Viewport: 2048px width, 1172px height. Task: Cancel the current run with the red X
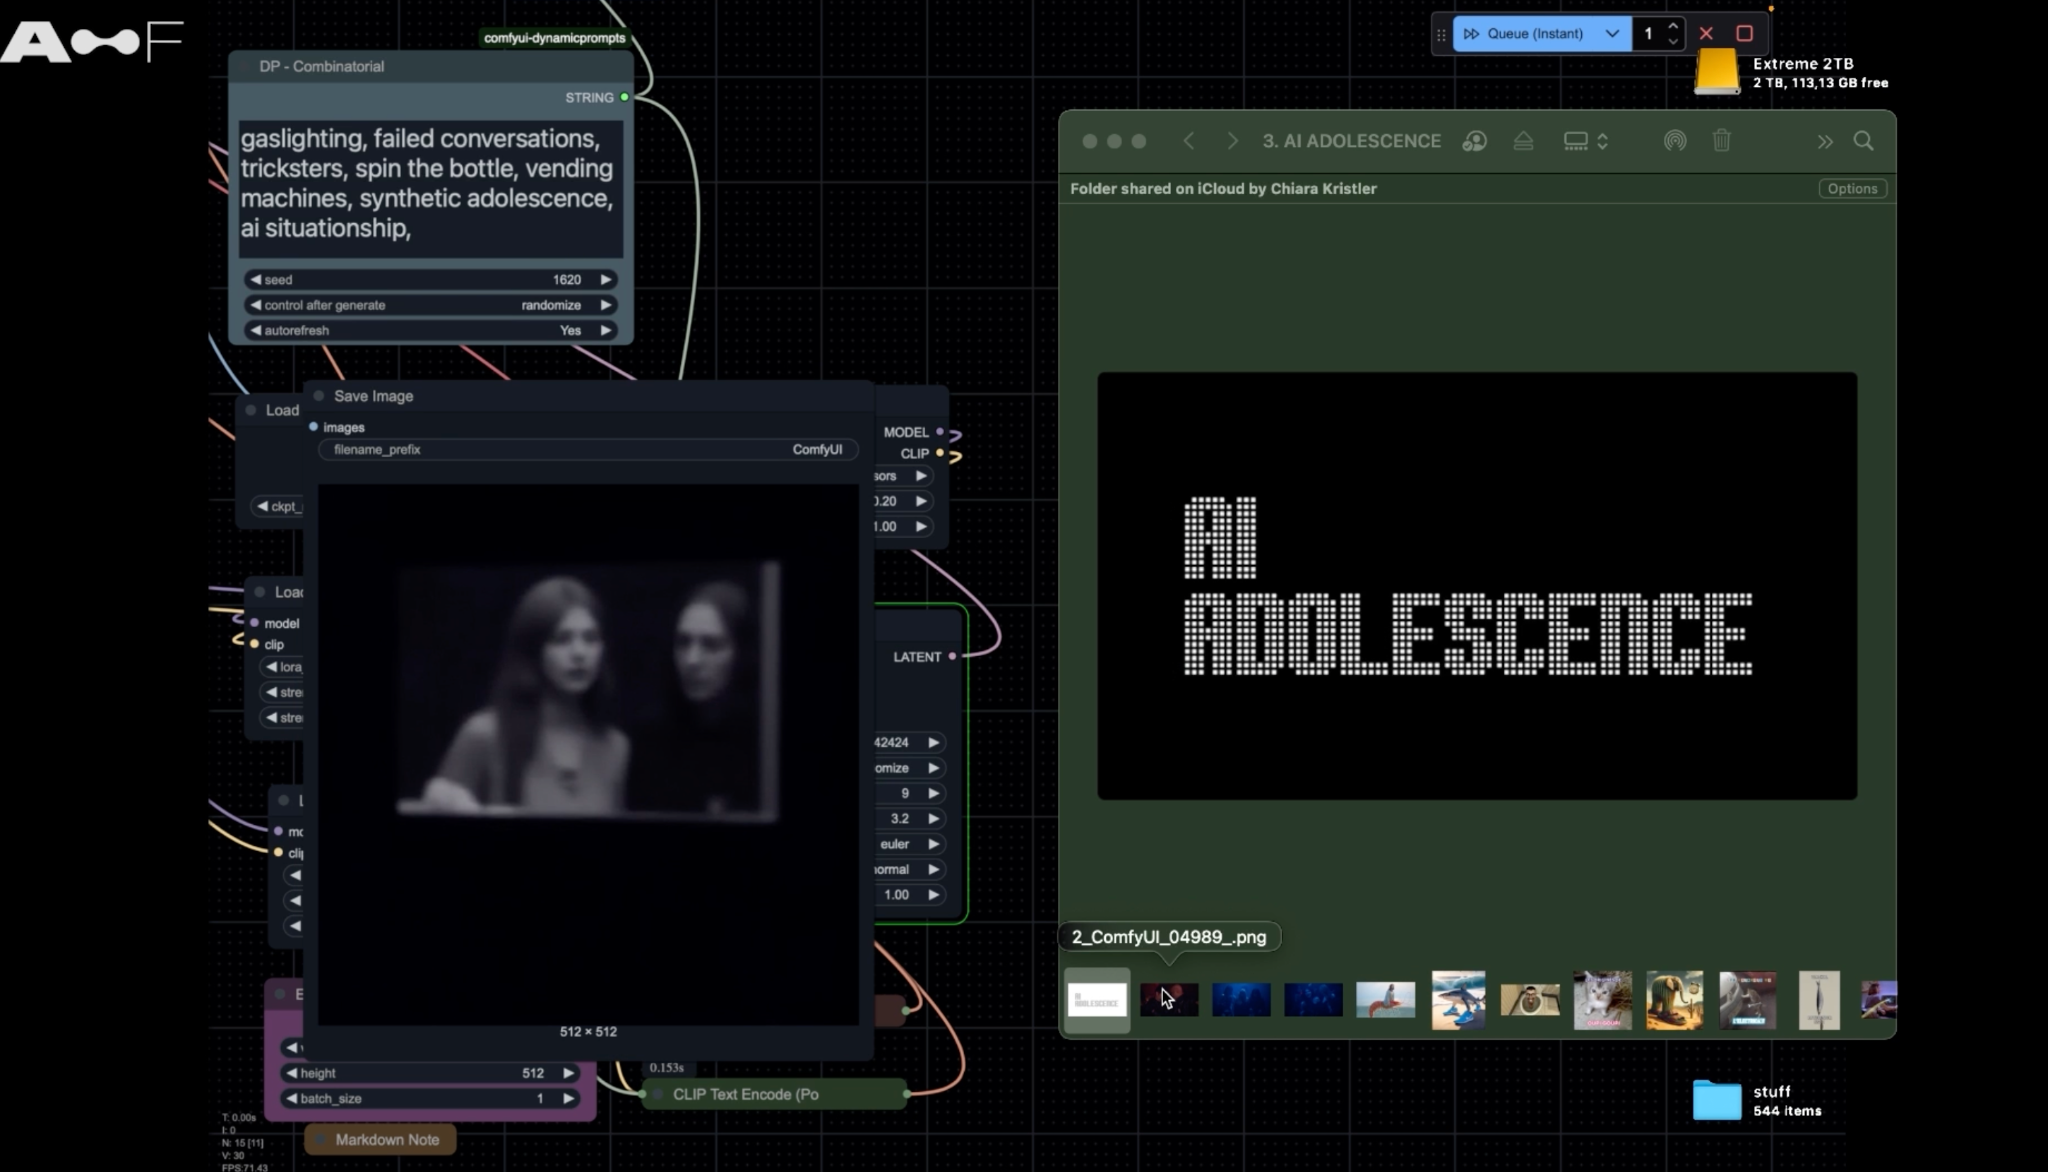1706,34
